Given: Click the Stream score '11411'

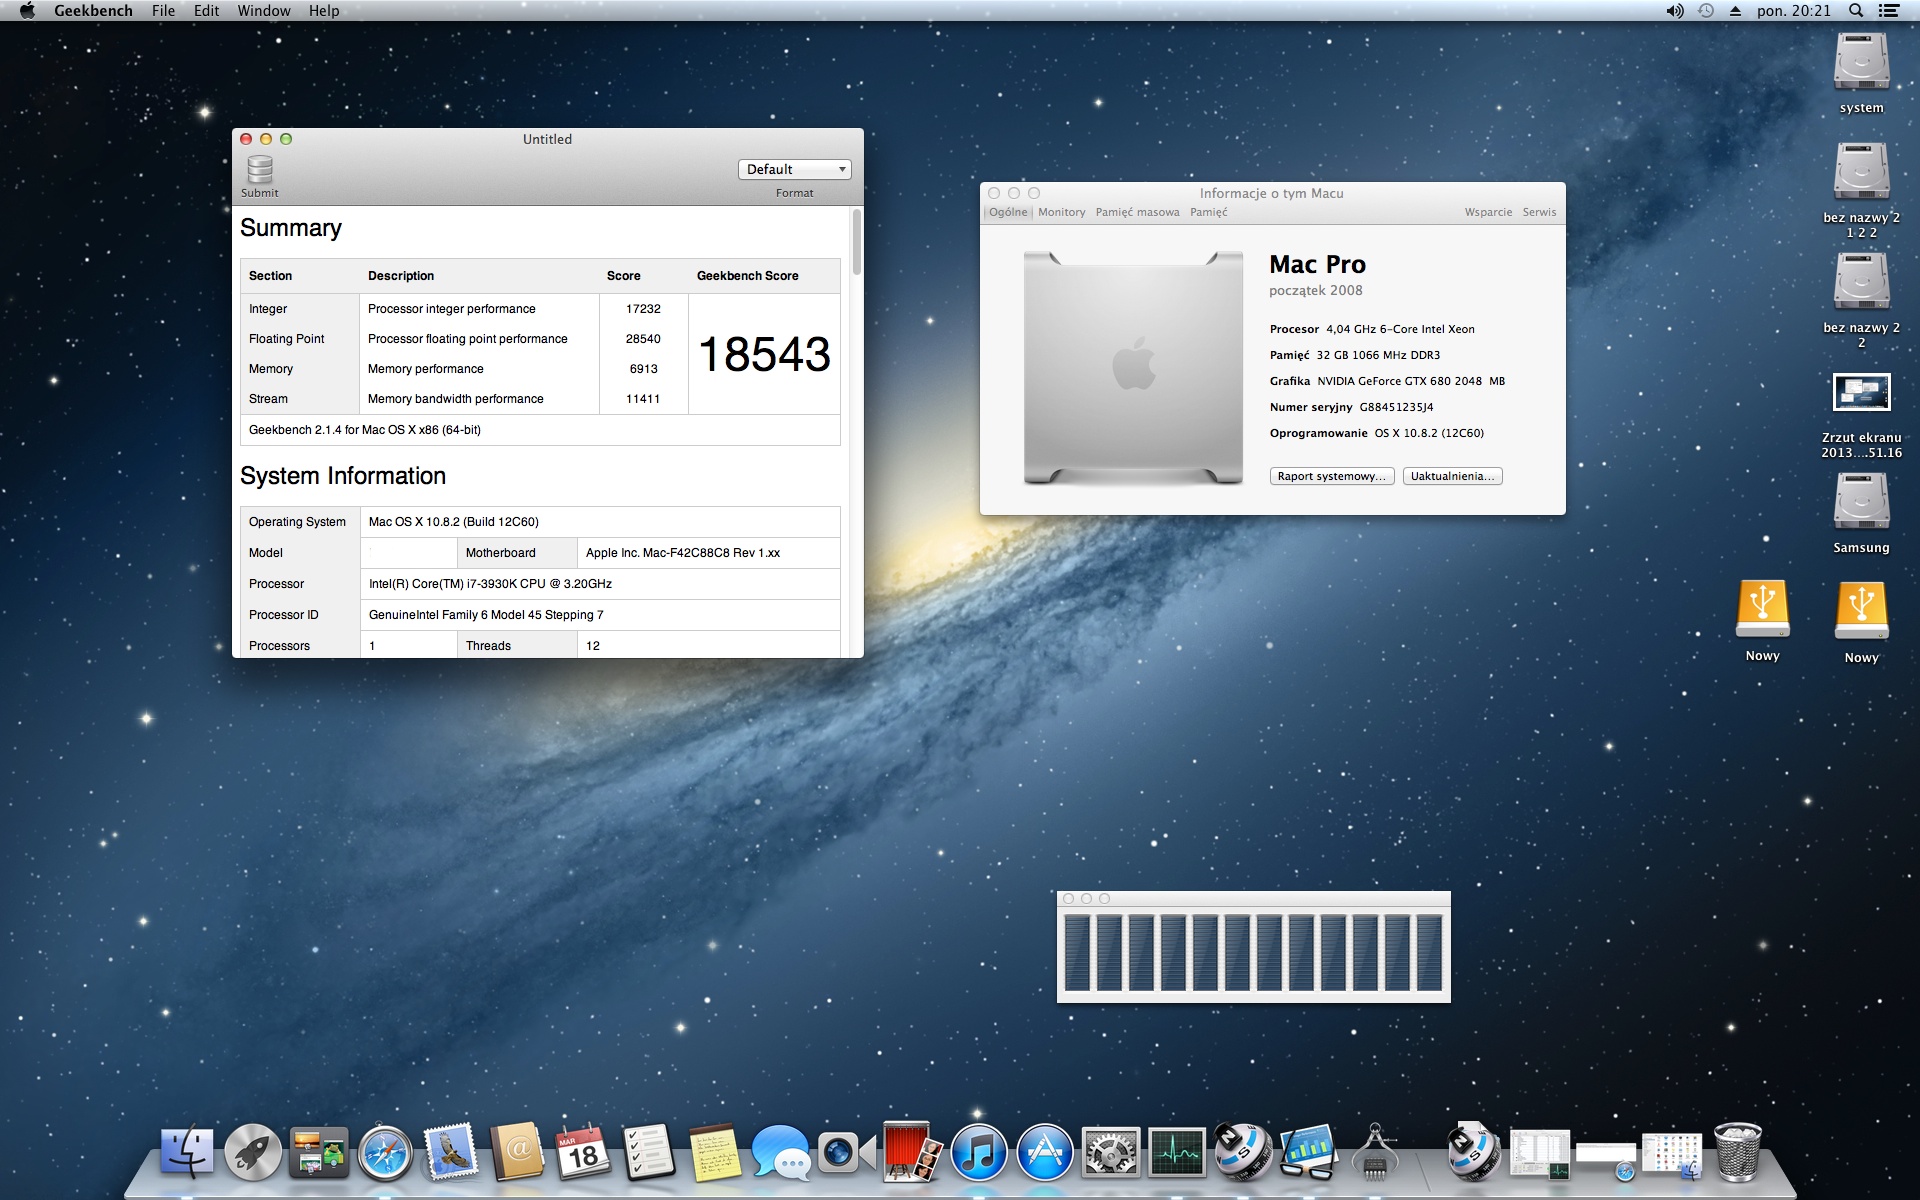Looking at the screenshot, I should tap(643, 399).
